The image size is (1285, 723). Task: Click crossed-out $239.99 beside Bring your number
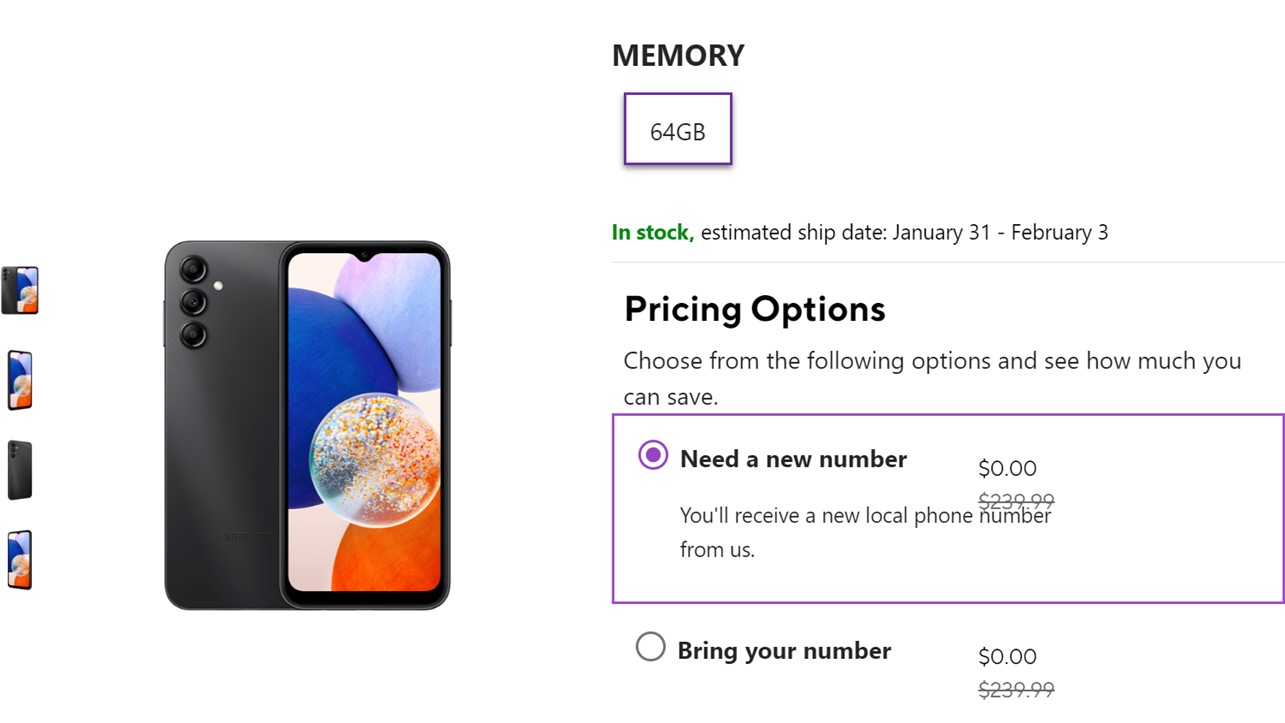(x=1016, y=689)
